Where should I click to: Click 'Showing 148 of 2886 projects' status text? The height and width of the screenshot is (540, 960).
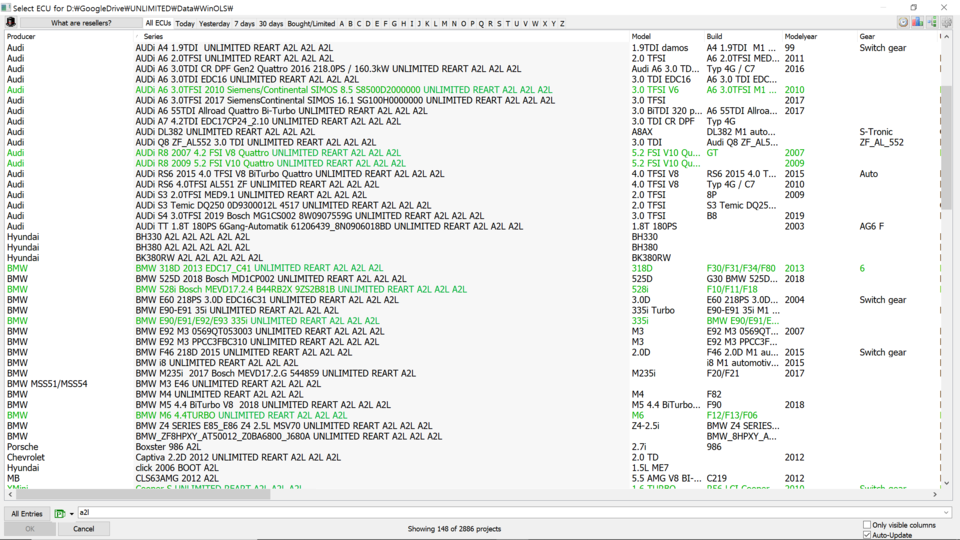[454, 528]
